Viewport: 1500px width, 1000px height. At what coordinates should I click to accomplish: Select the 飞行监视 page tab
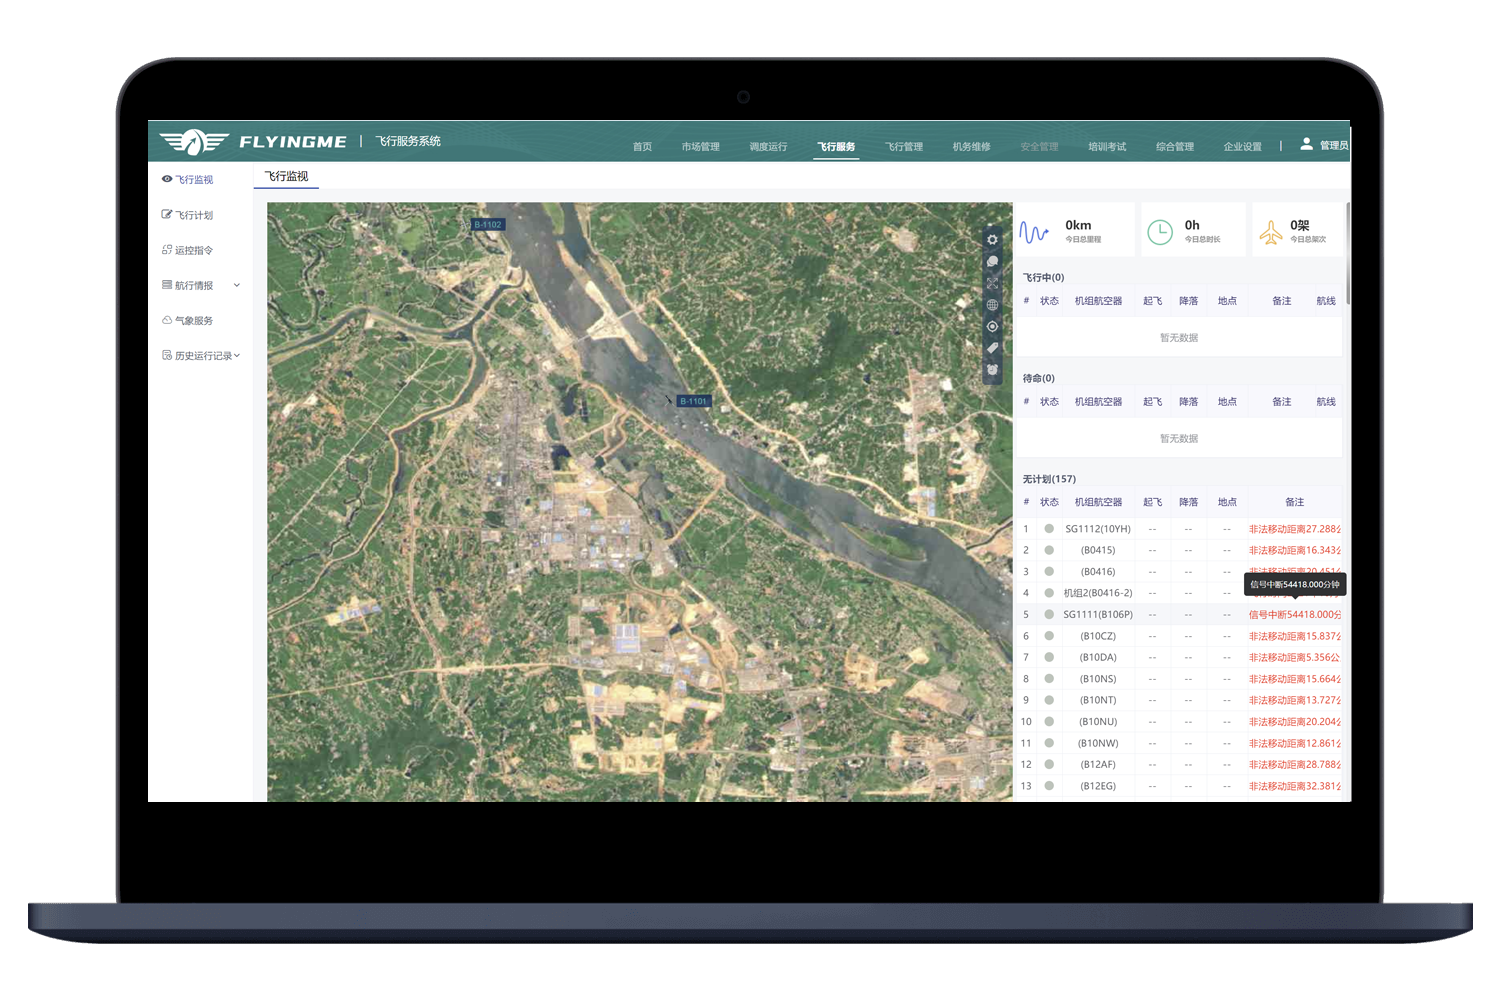click(x=286, y=177)
